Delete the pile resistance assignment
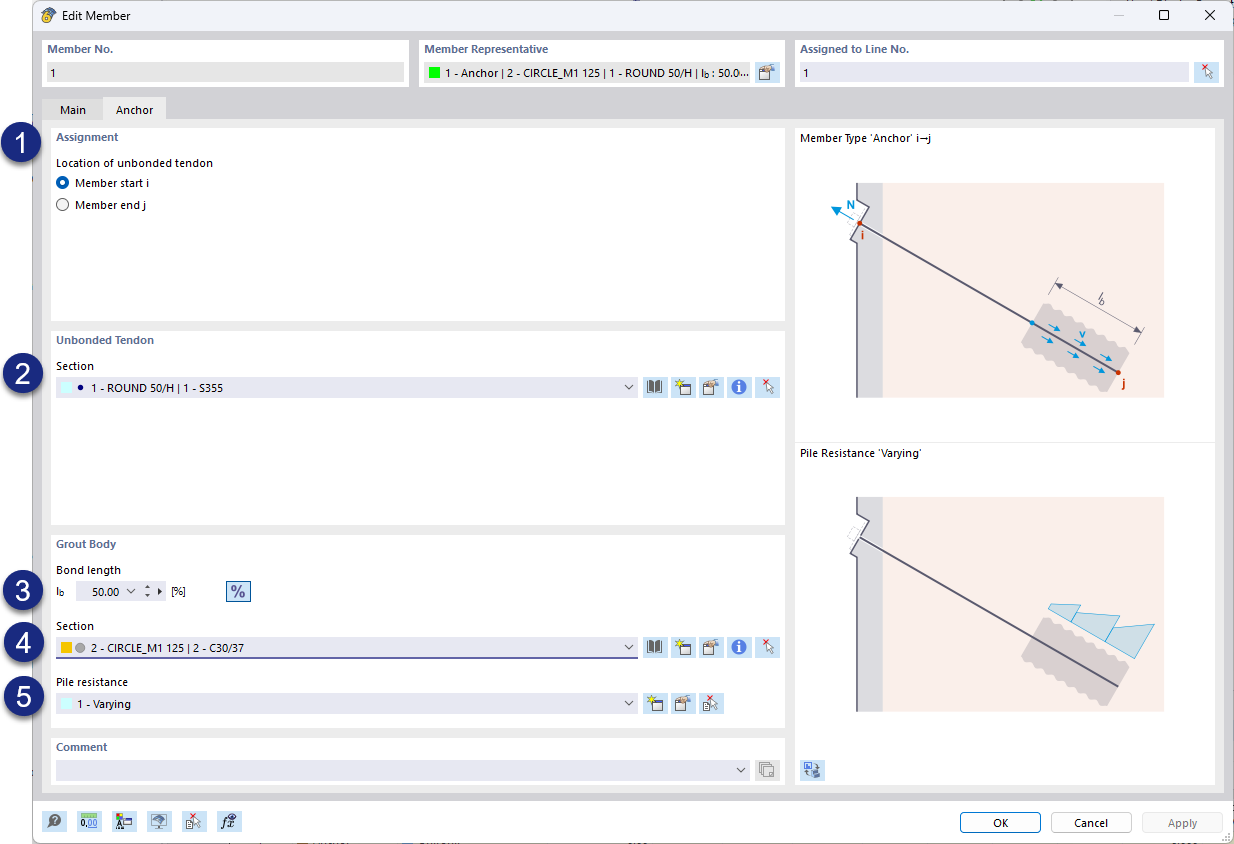 tap(711, 703)
